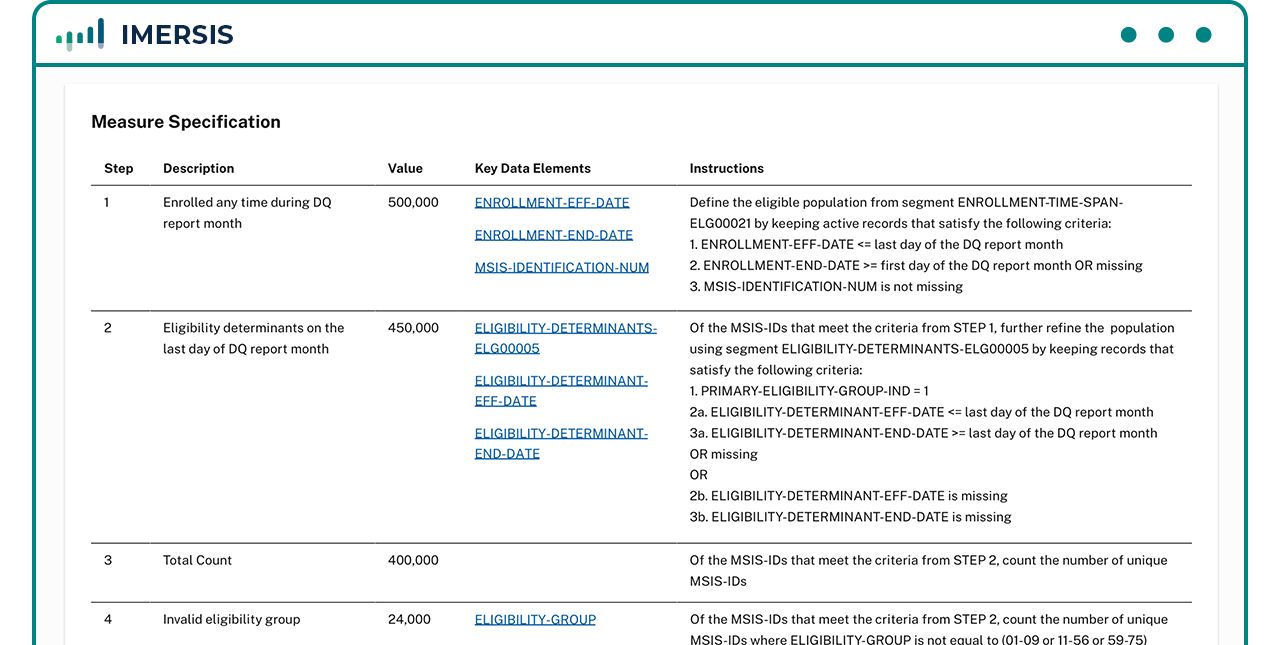Open the ELIGIBILITY-DETERMINANTS-ELG00005 link
Image resolution: width=1280 pixels, height=645 pixels.
(x=566, y=338)
